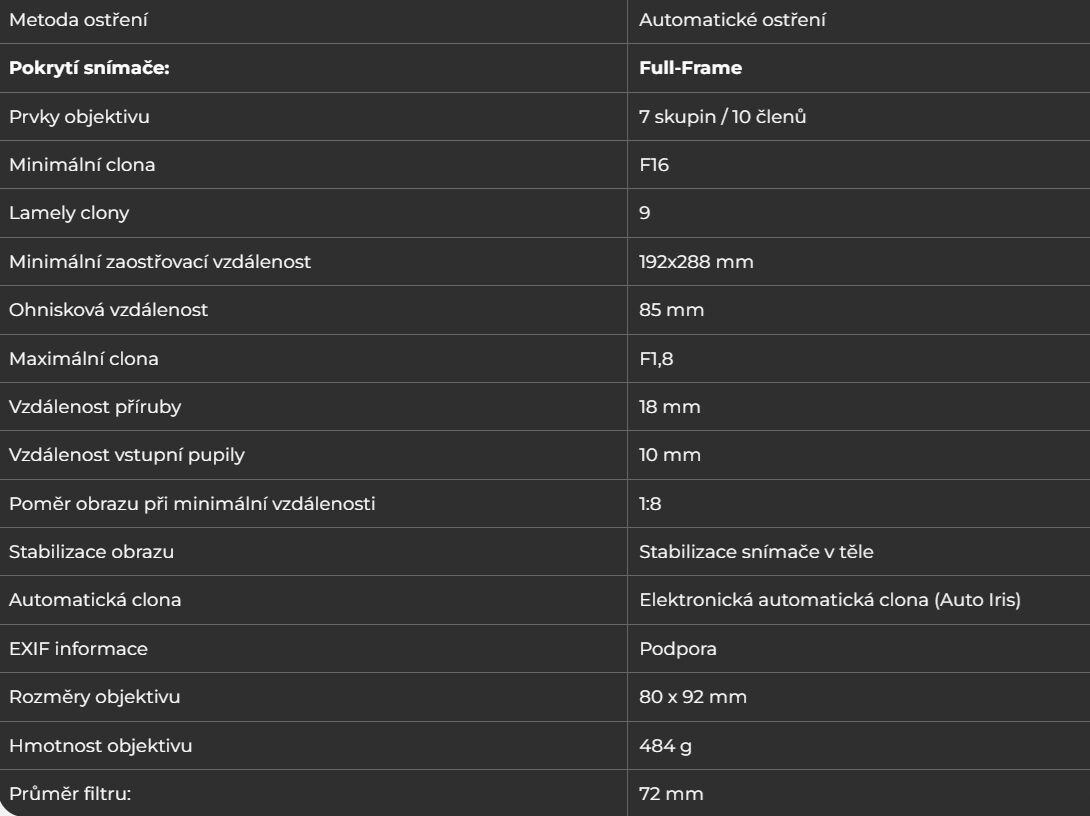Click the 'Prvky objektivu' row label
Screen dimensions: 1090x816
click(79, 117)
